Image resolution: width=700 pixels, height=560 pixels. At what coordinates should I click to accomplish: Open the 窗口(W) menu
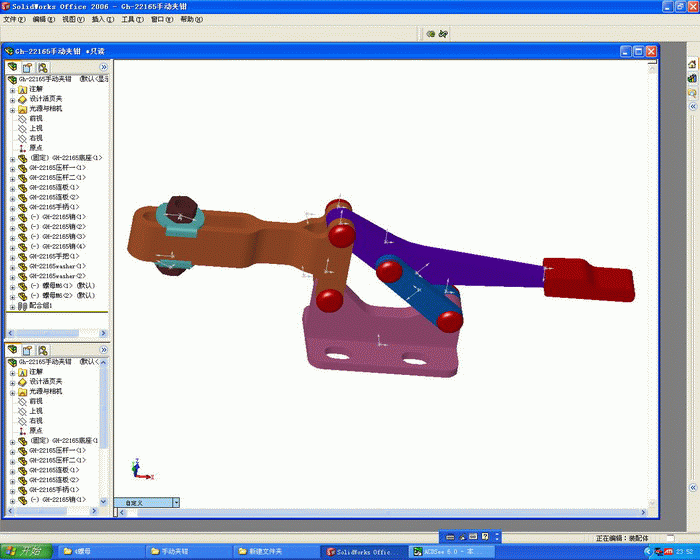tap(162, 19)
